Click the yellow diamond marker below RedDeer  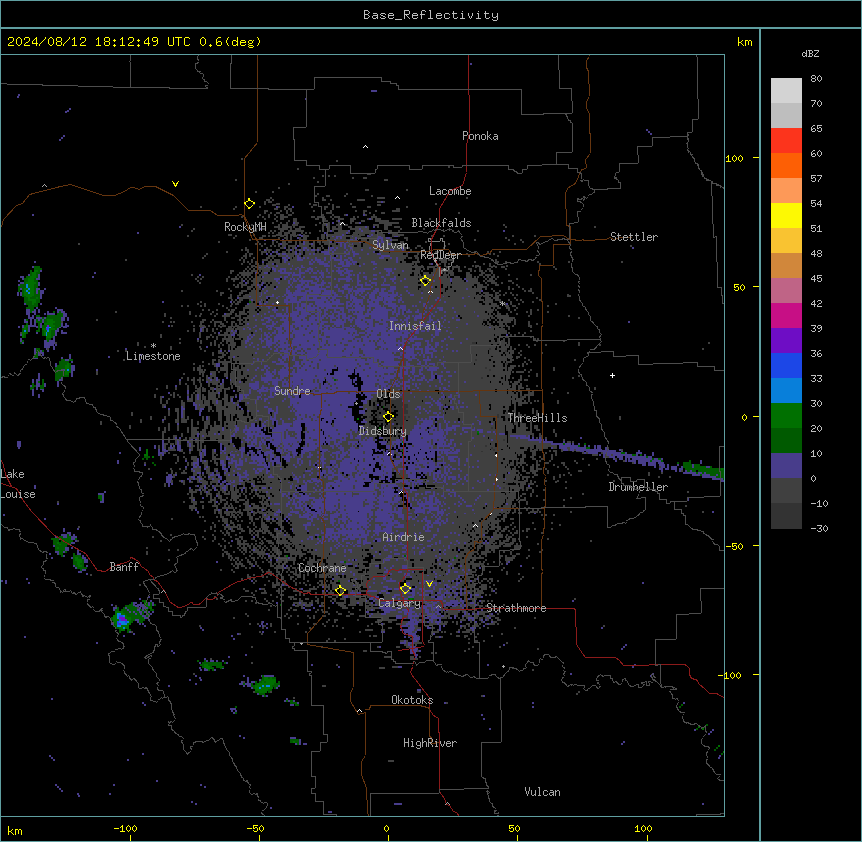426,281
